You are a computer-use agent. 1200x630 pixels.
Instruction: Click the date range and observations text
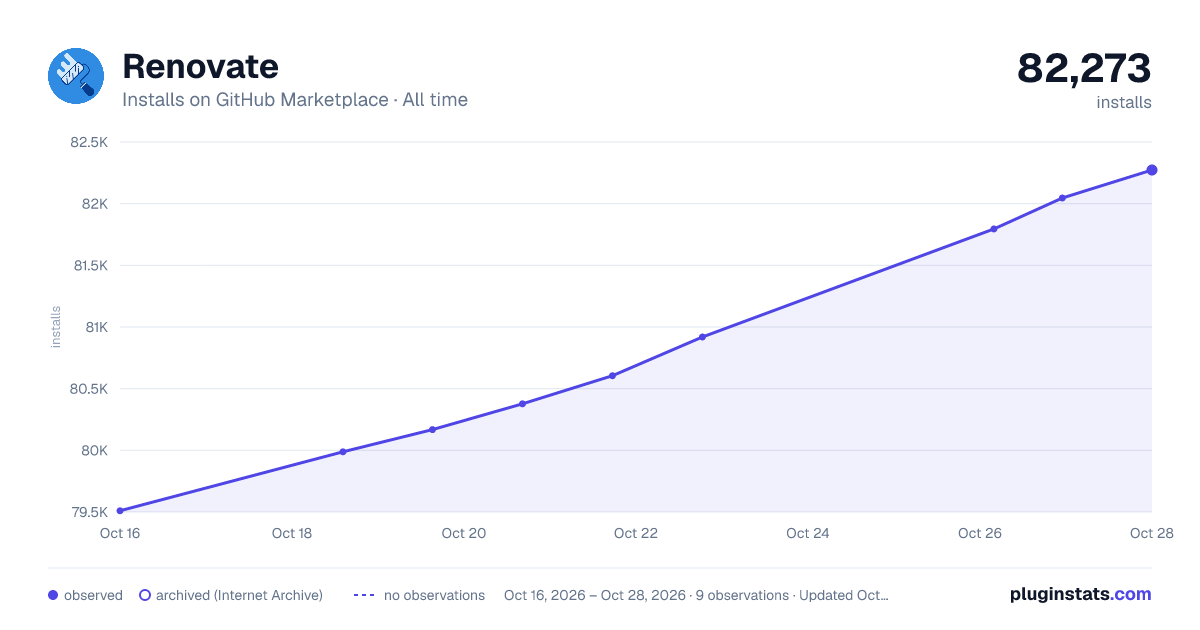click(x=696, y=595)
